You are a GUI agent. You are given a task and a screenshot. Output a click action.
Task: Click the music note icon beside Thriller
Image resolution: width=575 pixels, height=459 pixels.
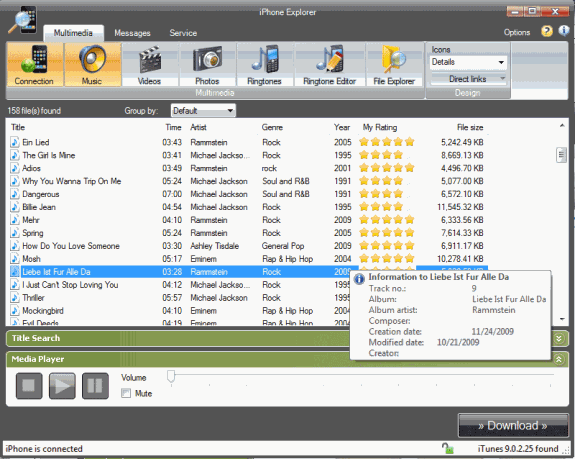[x=14, y=297]
